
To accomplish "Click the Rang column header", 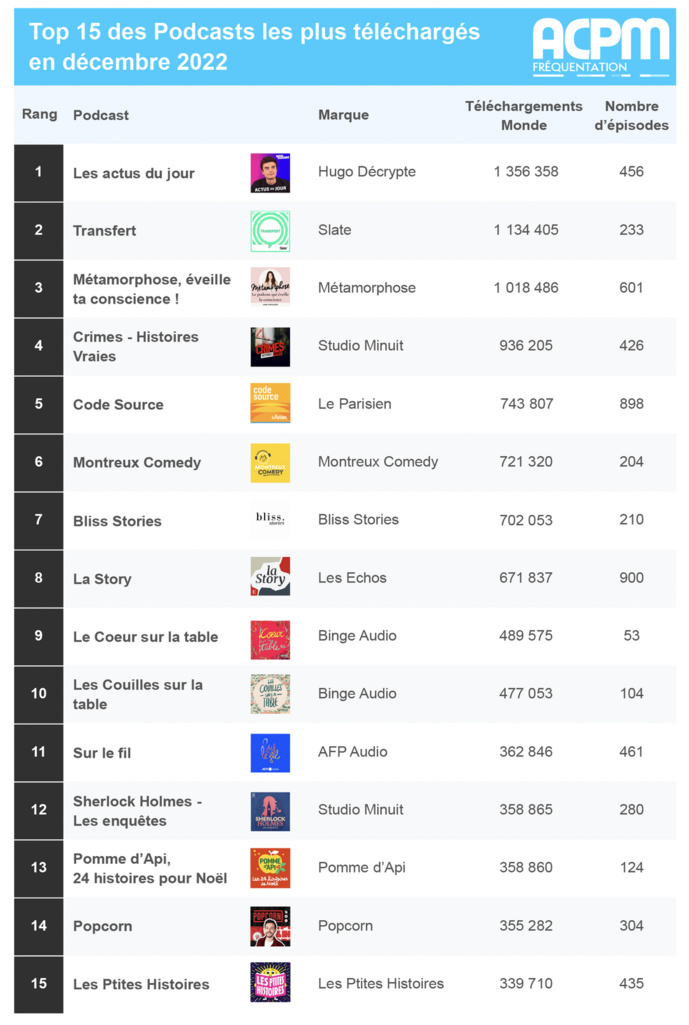I will 40,114.
